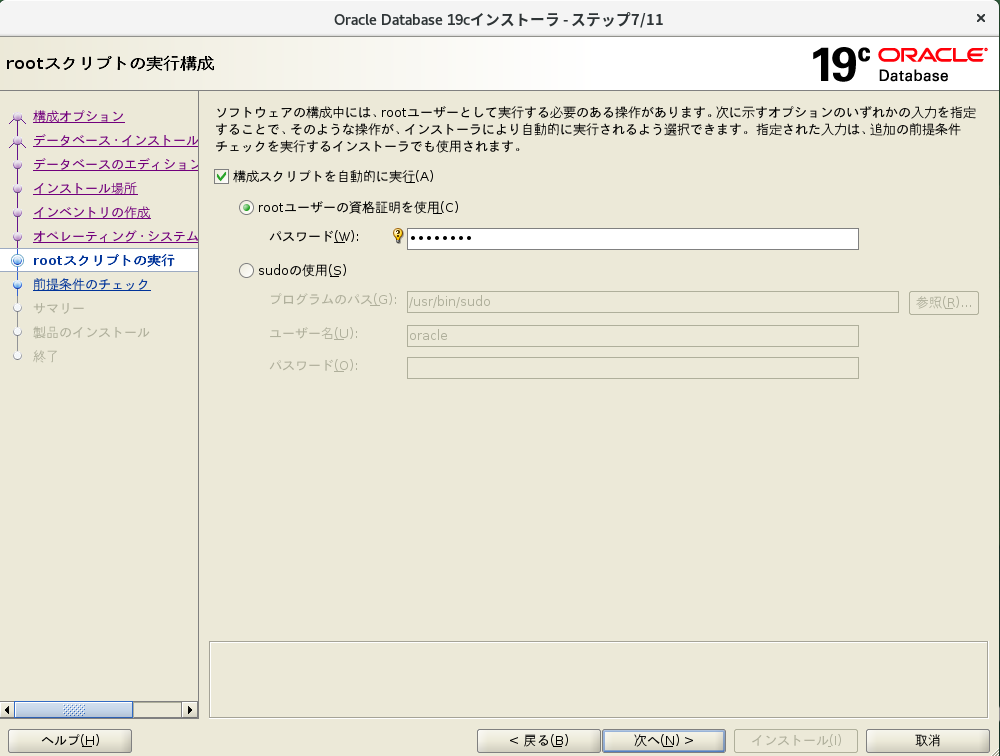Click the step bullet beside インストール場所
Screen dimensions: 1000x756
pos(17,189)
